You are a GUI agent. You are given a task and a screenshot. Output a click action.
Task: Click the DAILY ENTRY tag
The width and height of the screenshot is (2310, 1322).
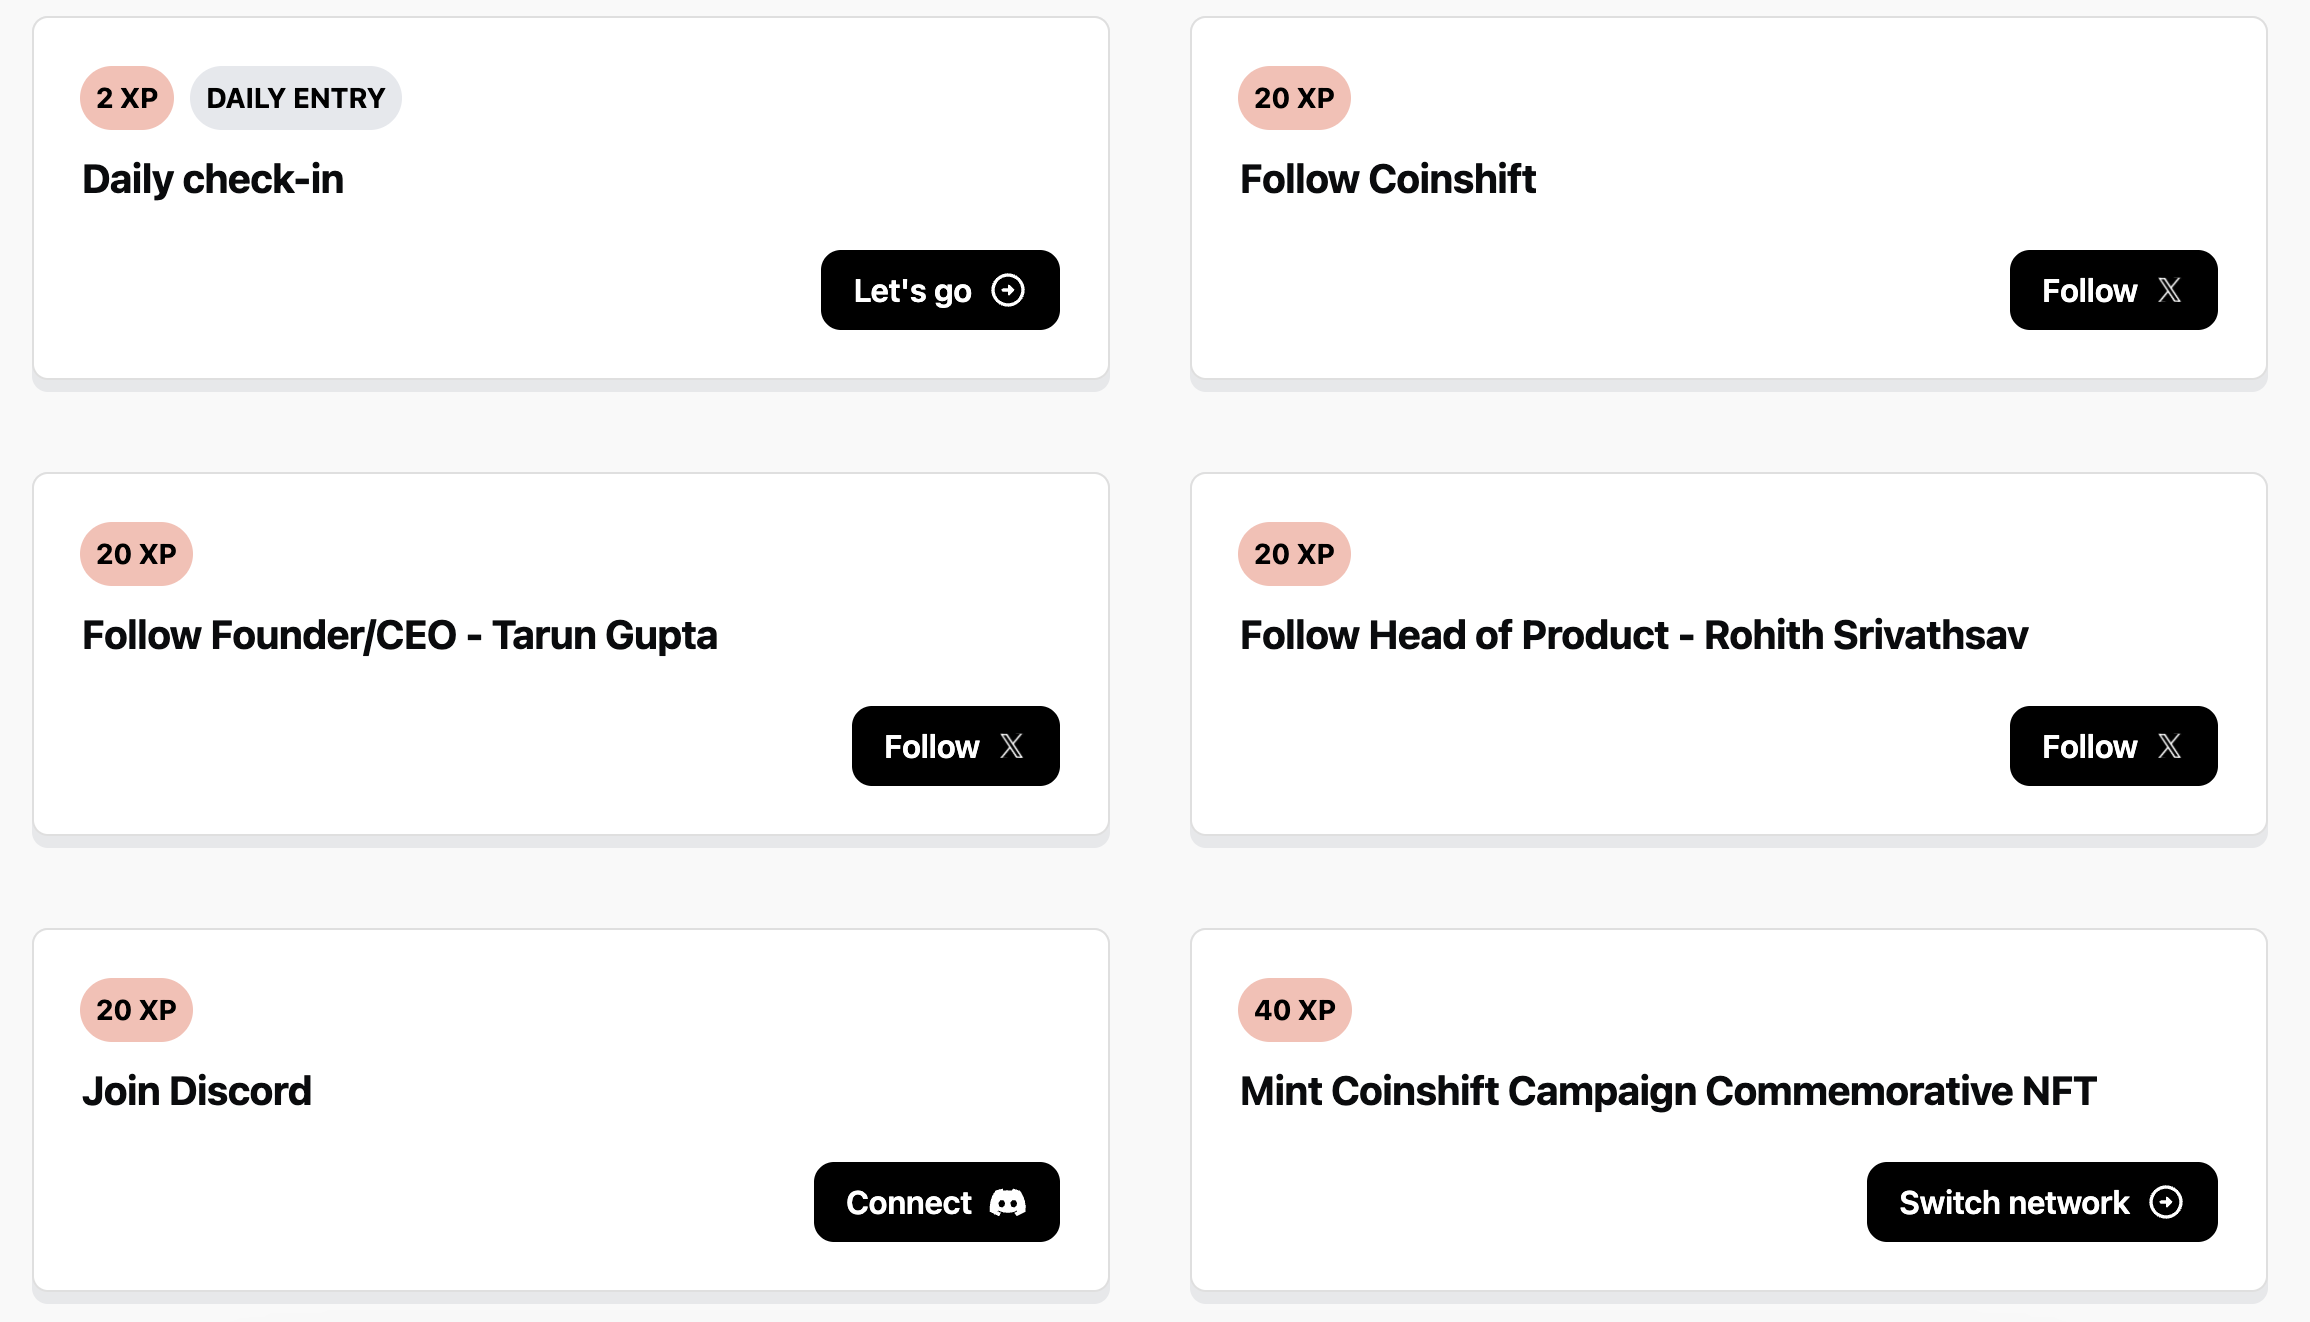pos(295,98)
